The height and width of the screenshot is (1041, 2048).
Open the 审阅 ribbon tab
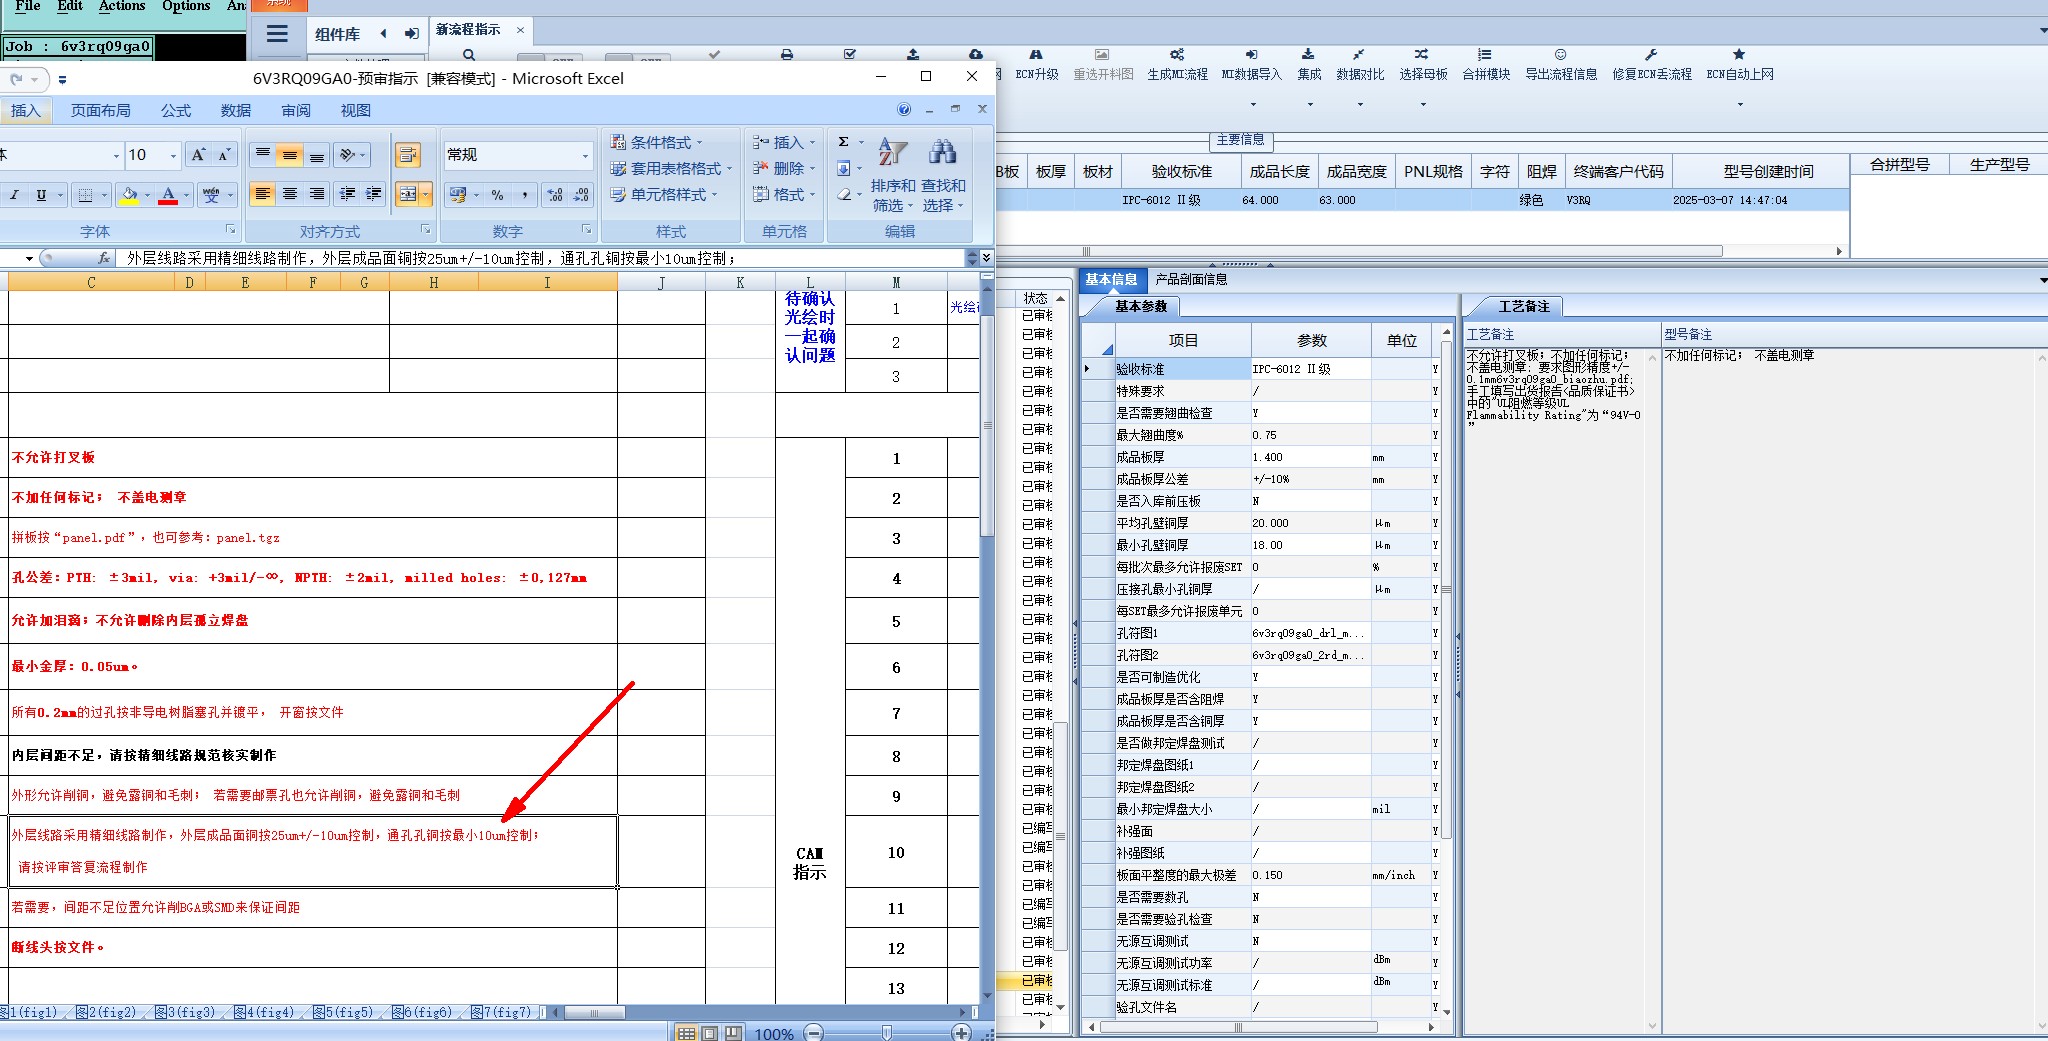click(296, 110)
